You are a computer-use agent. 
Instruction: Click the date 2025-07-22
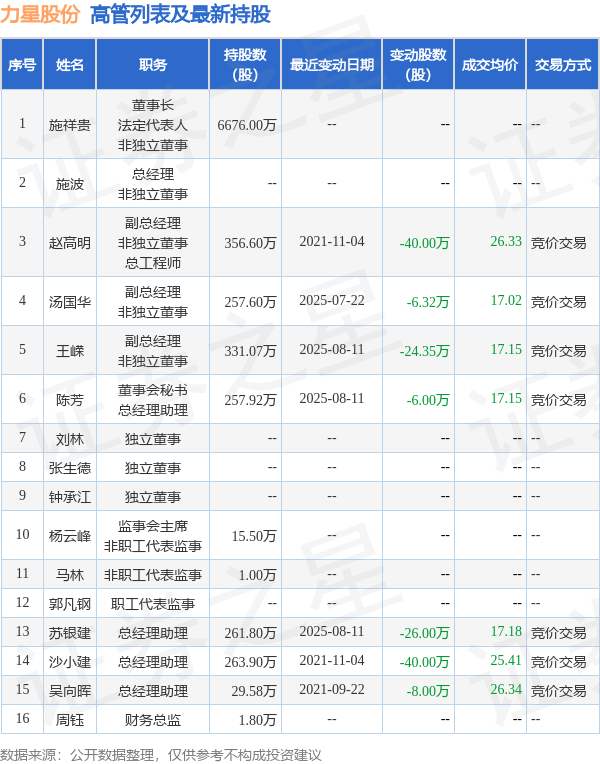(331, 300)
